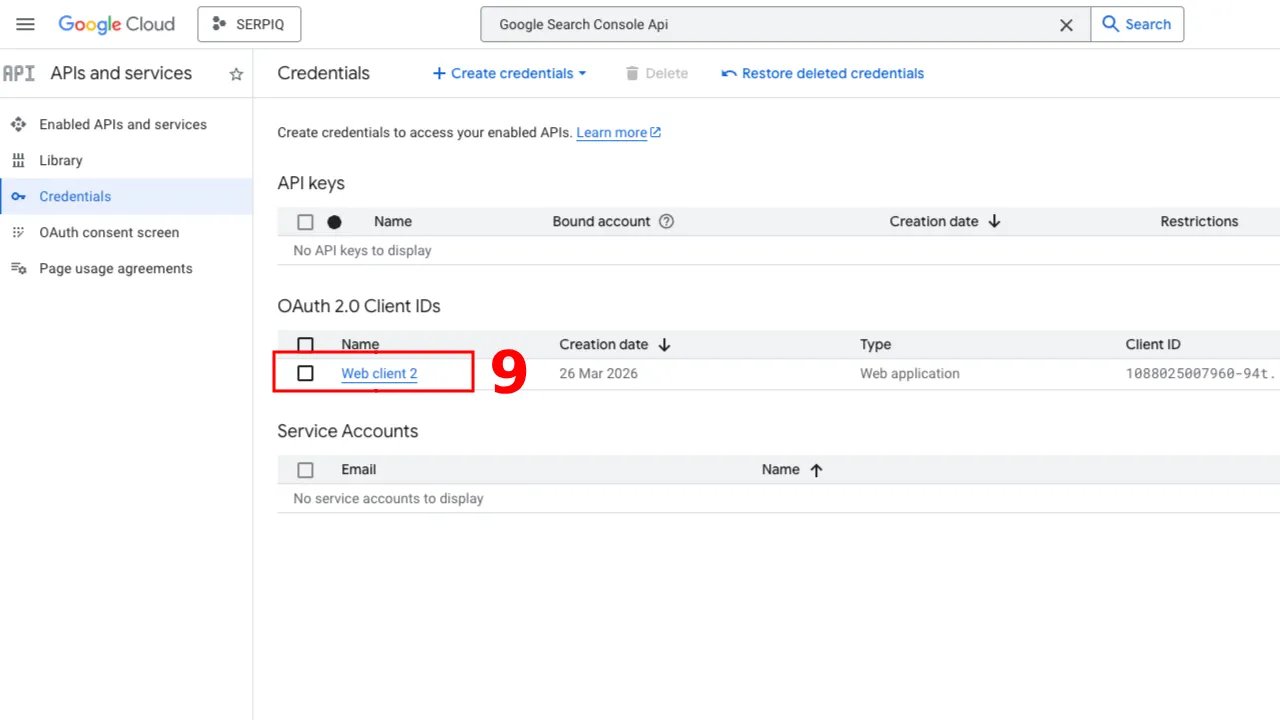Tick the service accounts header checkbox

(x=306, y=470)
